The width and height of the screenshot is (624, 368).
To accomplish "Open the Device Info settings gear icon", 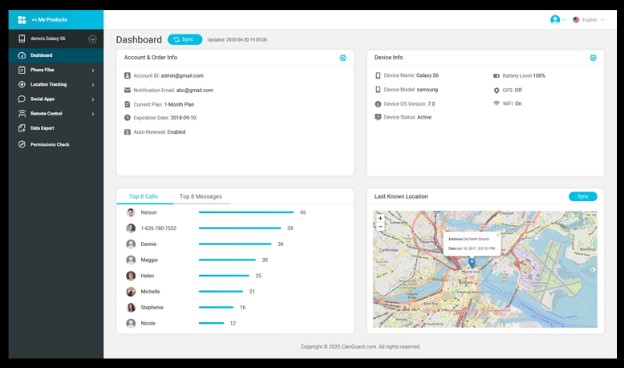I will pyautogui.click(x=593, y=58).
